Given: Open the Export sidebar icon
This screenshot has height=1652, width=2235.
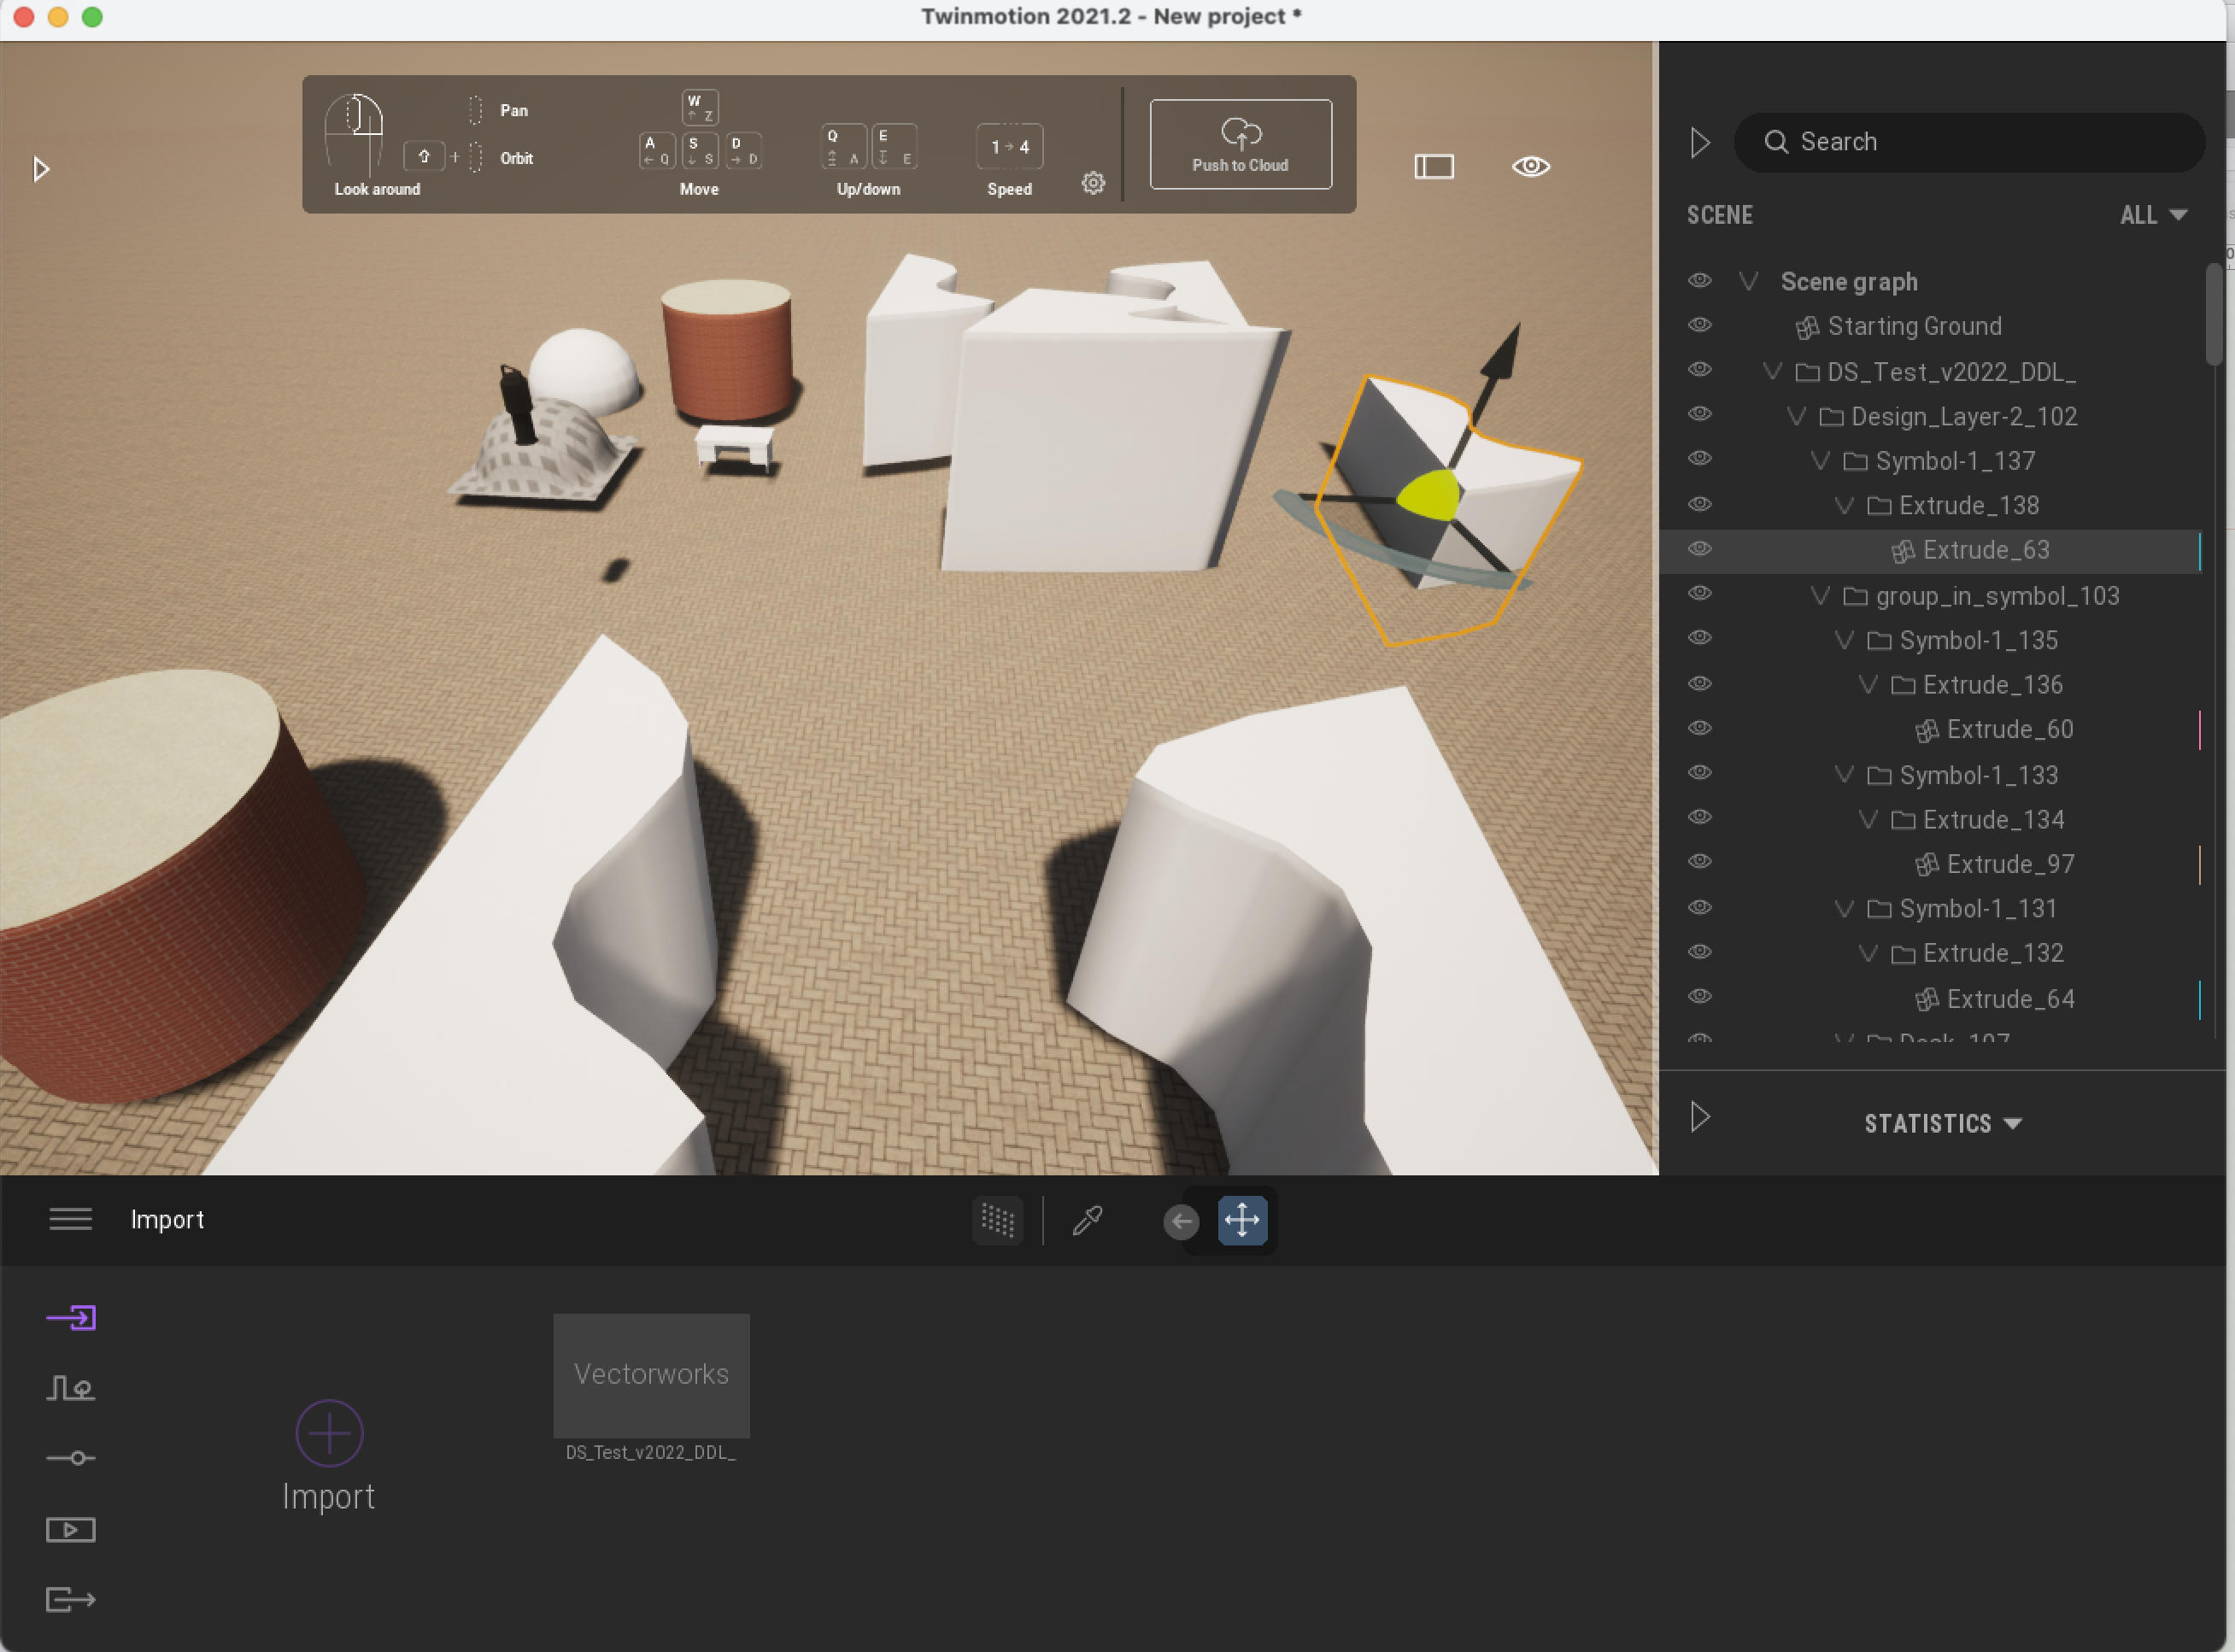Looking at the screenshot, I should click(x=71, y=1599).
